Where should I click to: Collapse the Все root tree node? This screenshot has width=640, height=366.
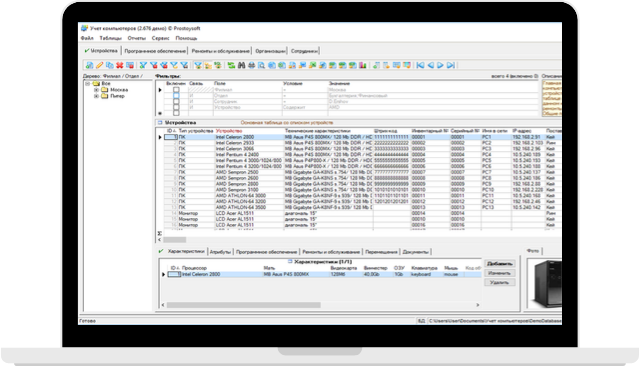pyautogui.click(x=87, y=83)
